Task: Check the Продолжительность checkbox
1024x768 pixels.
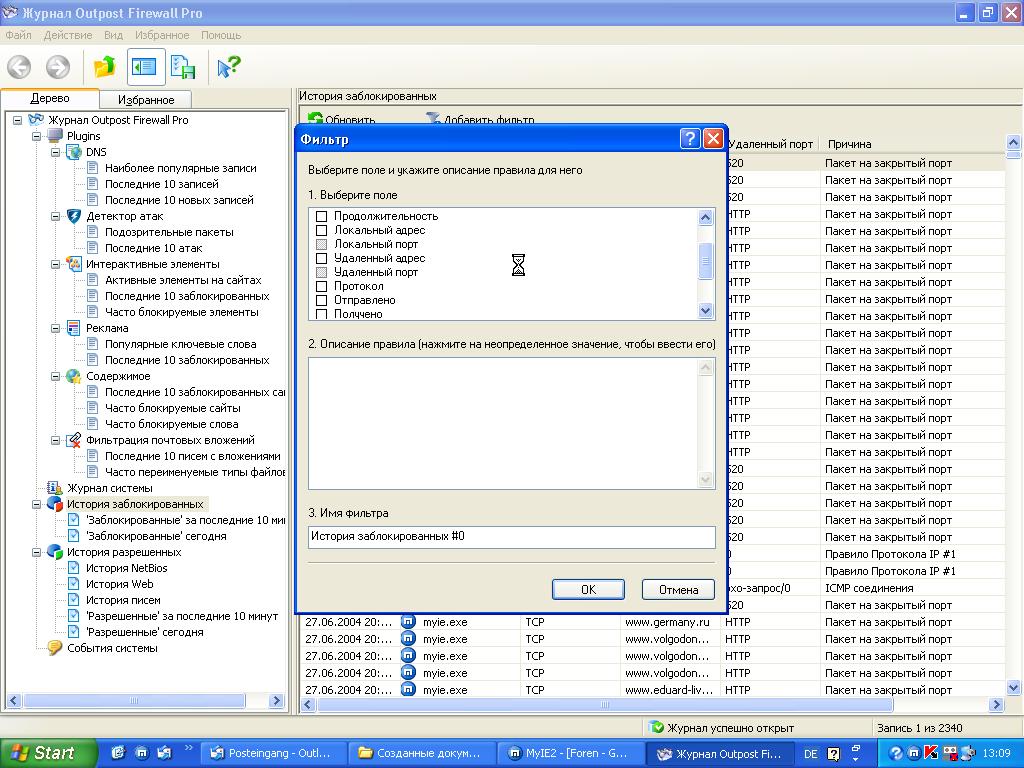Action: click(321, 216)
